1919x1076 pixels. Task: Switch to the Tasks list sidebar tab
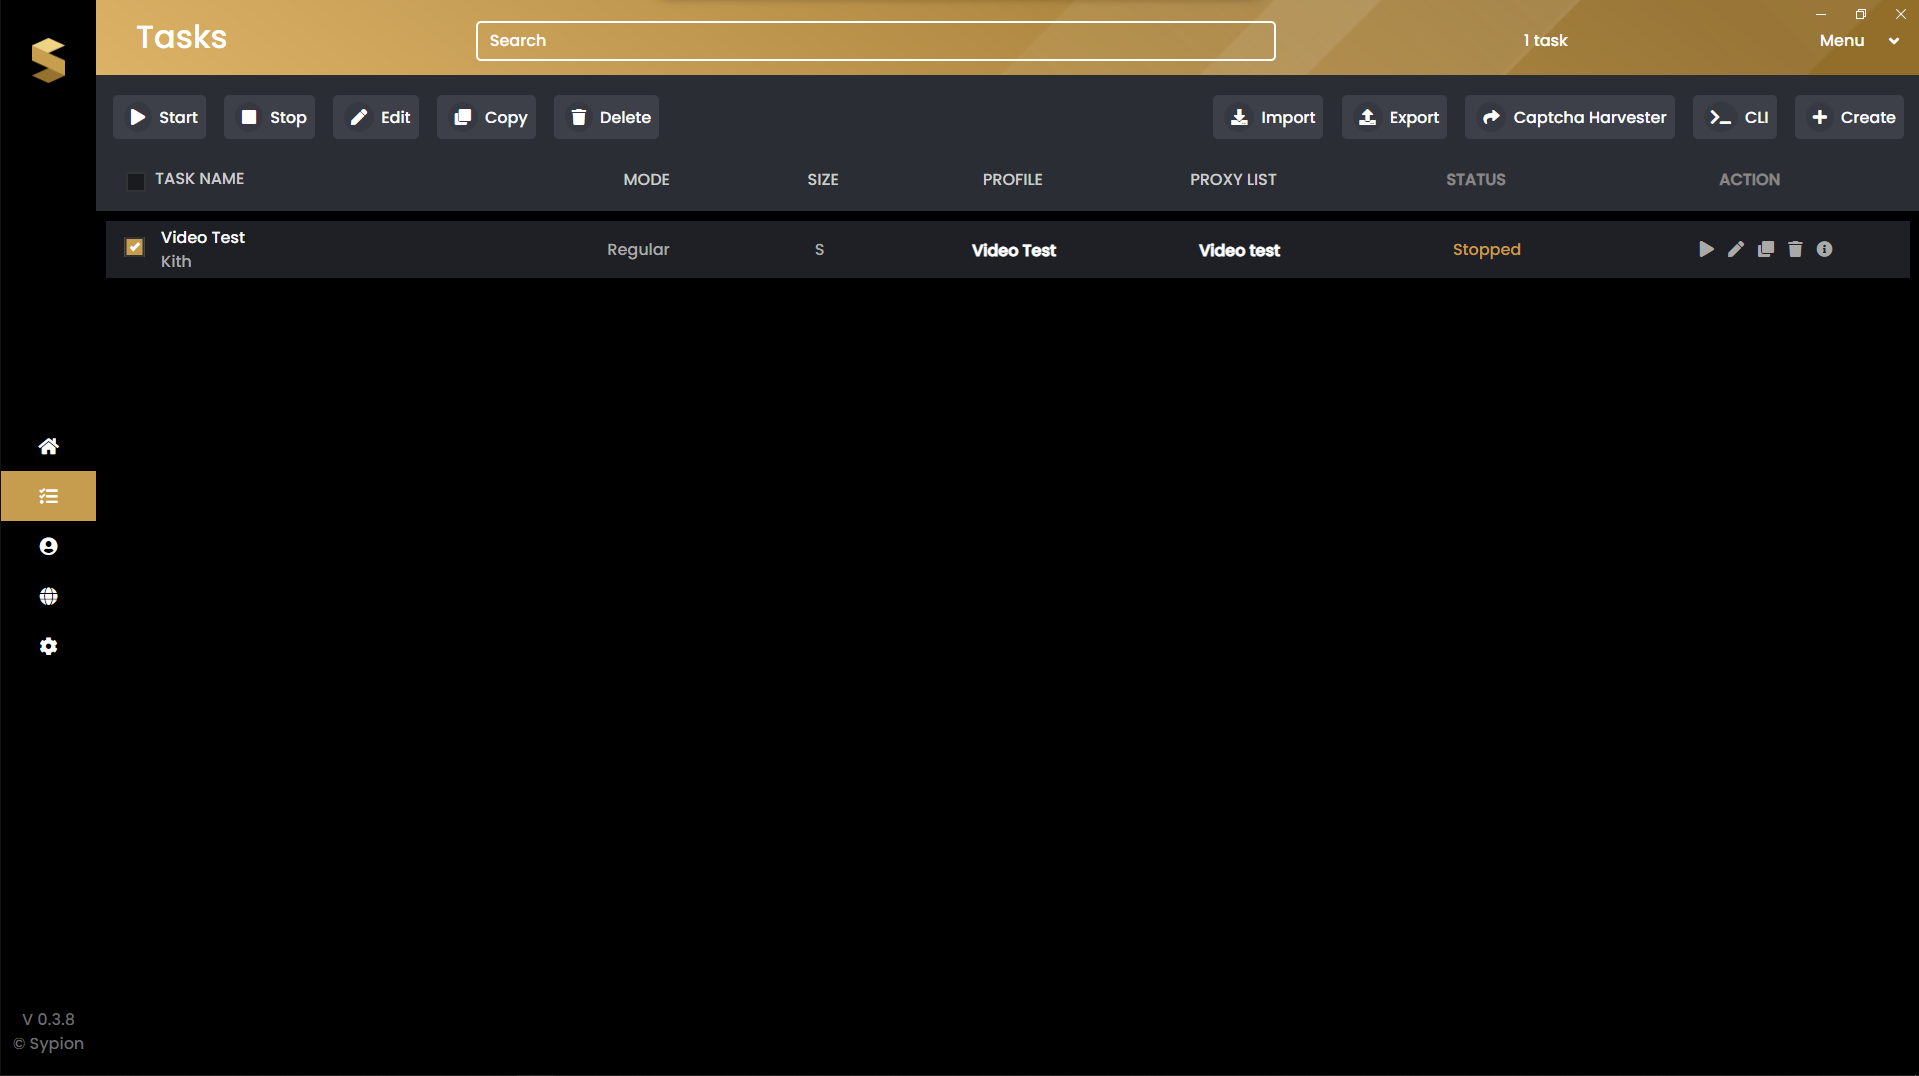[48, 496]
